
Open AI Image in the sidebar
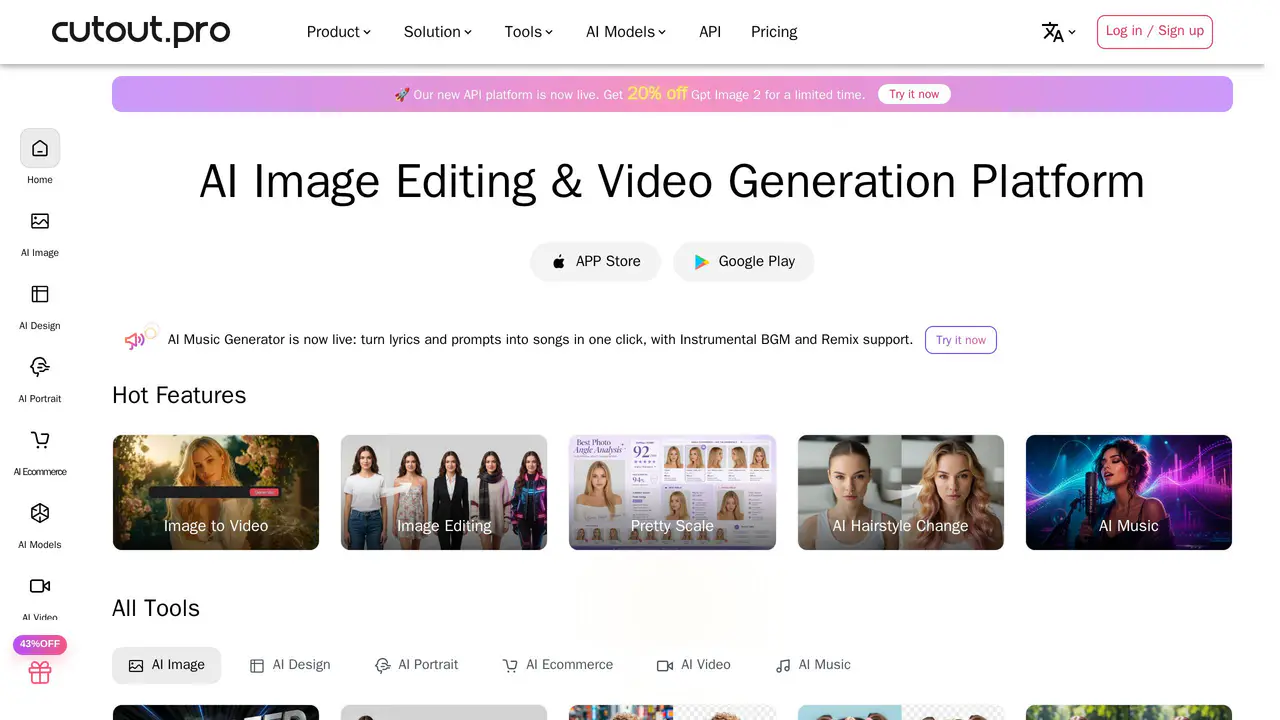pyautogui.click(x=40, y=232)
